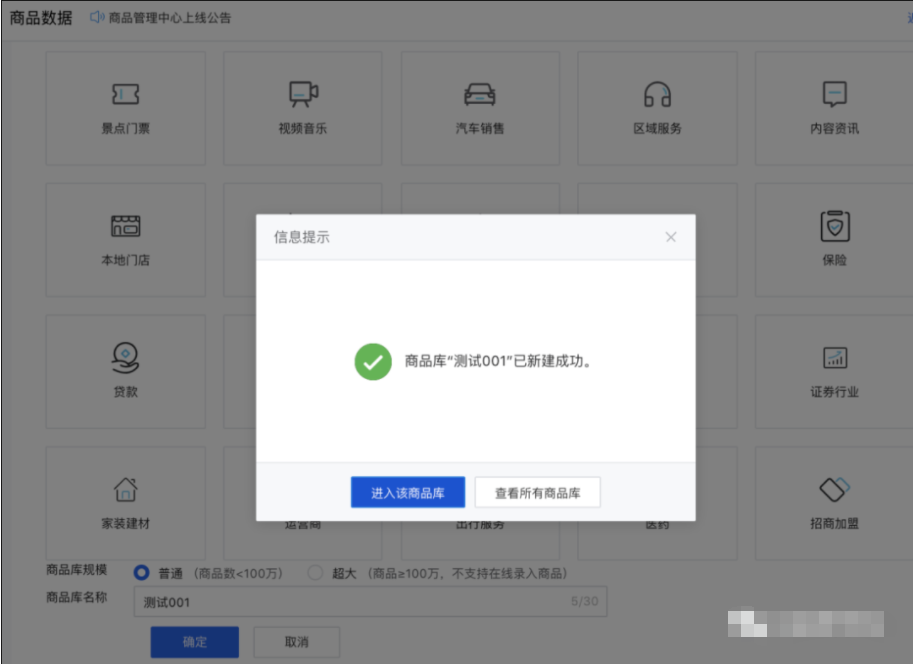
Task: Click the 查看所有商品库 button
Action: (x=537, y=491)
